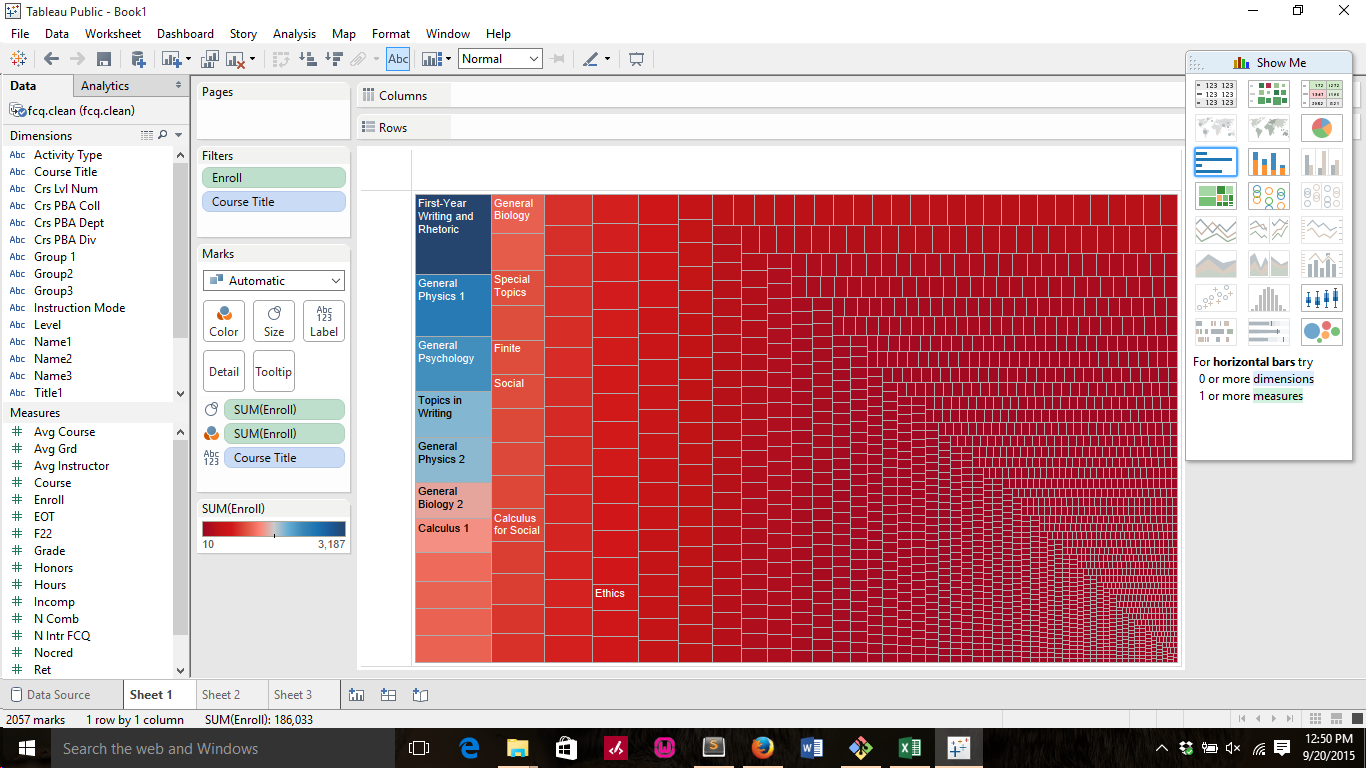Click the new dashboard tab icon at bottom
This screenshot has width=1366, height=768.
388,695
